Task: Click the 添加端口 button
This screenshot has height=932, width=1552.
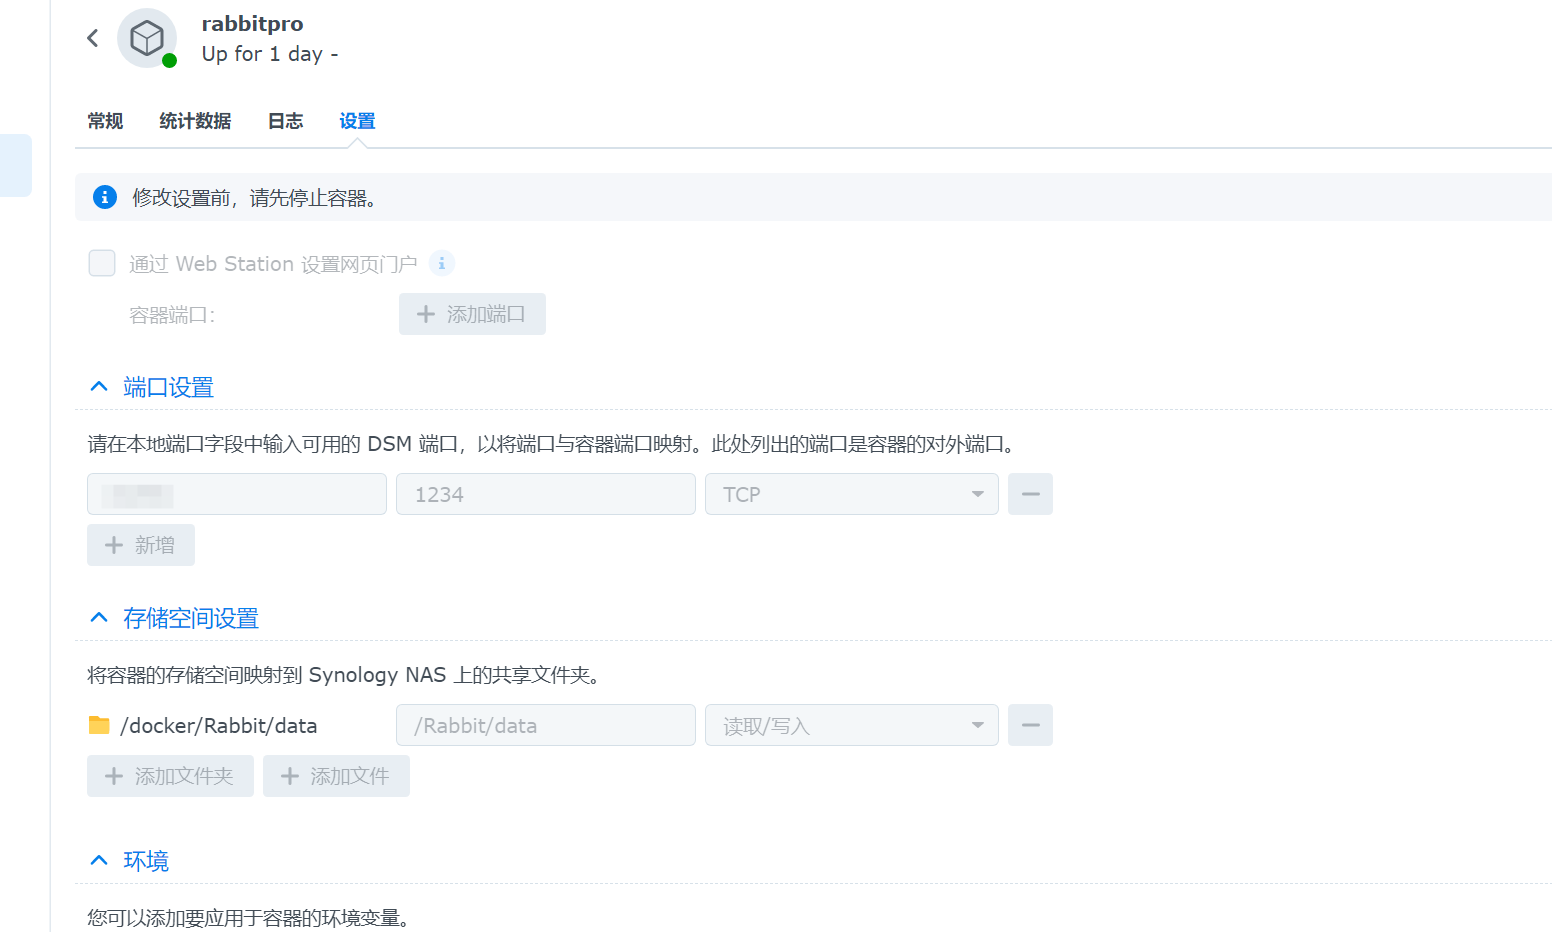Action: 472,314
